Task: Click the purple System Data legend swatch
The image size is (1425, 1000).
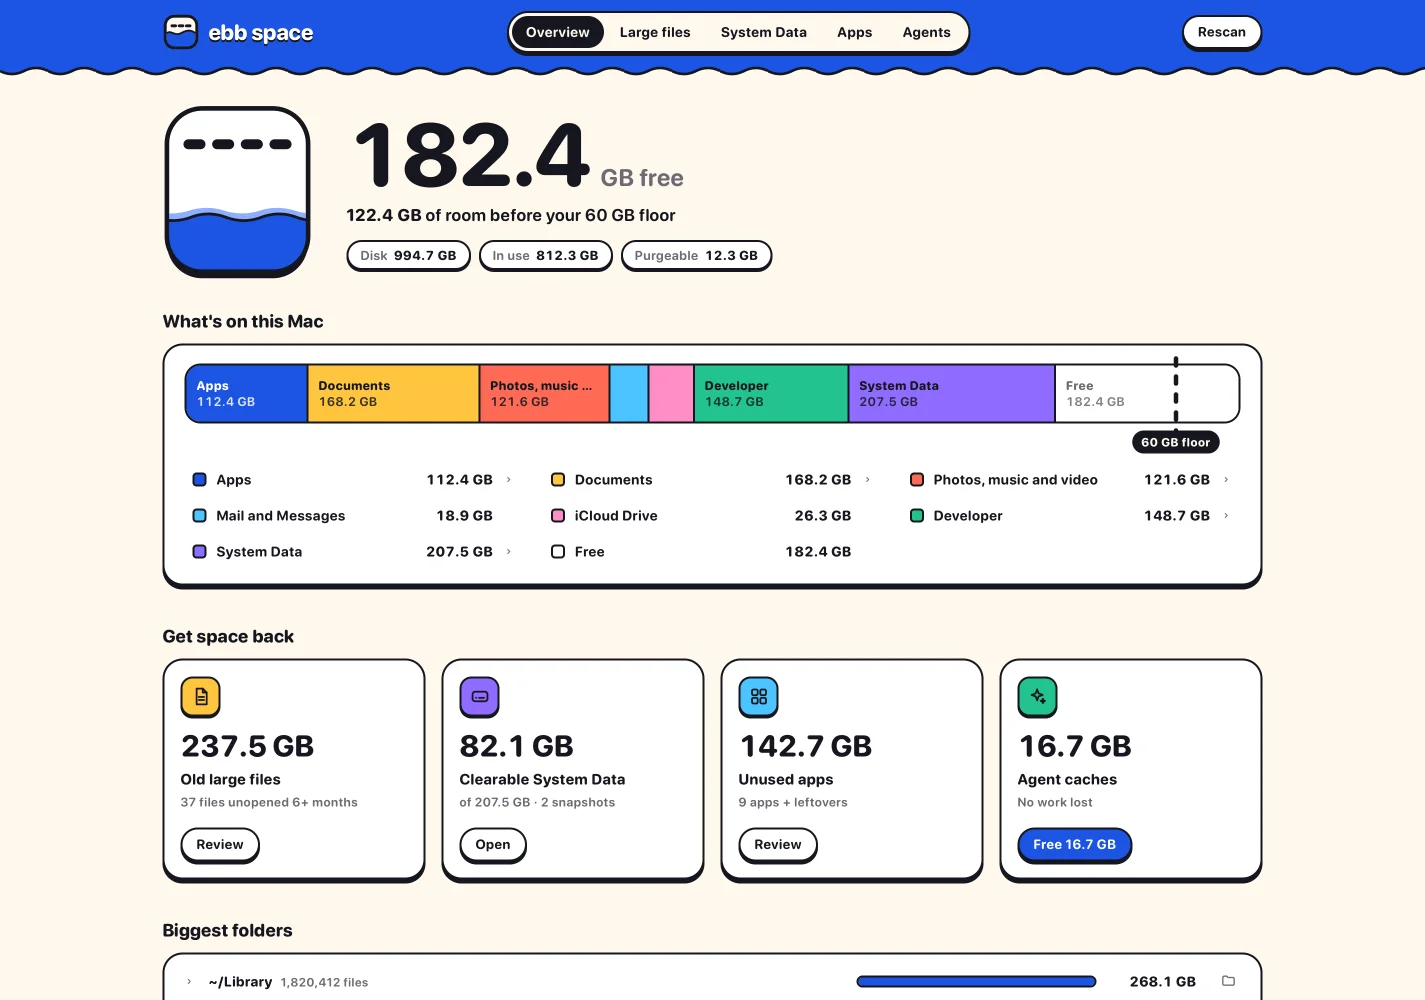Action: pos(199,552)
